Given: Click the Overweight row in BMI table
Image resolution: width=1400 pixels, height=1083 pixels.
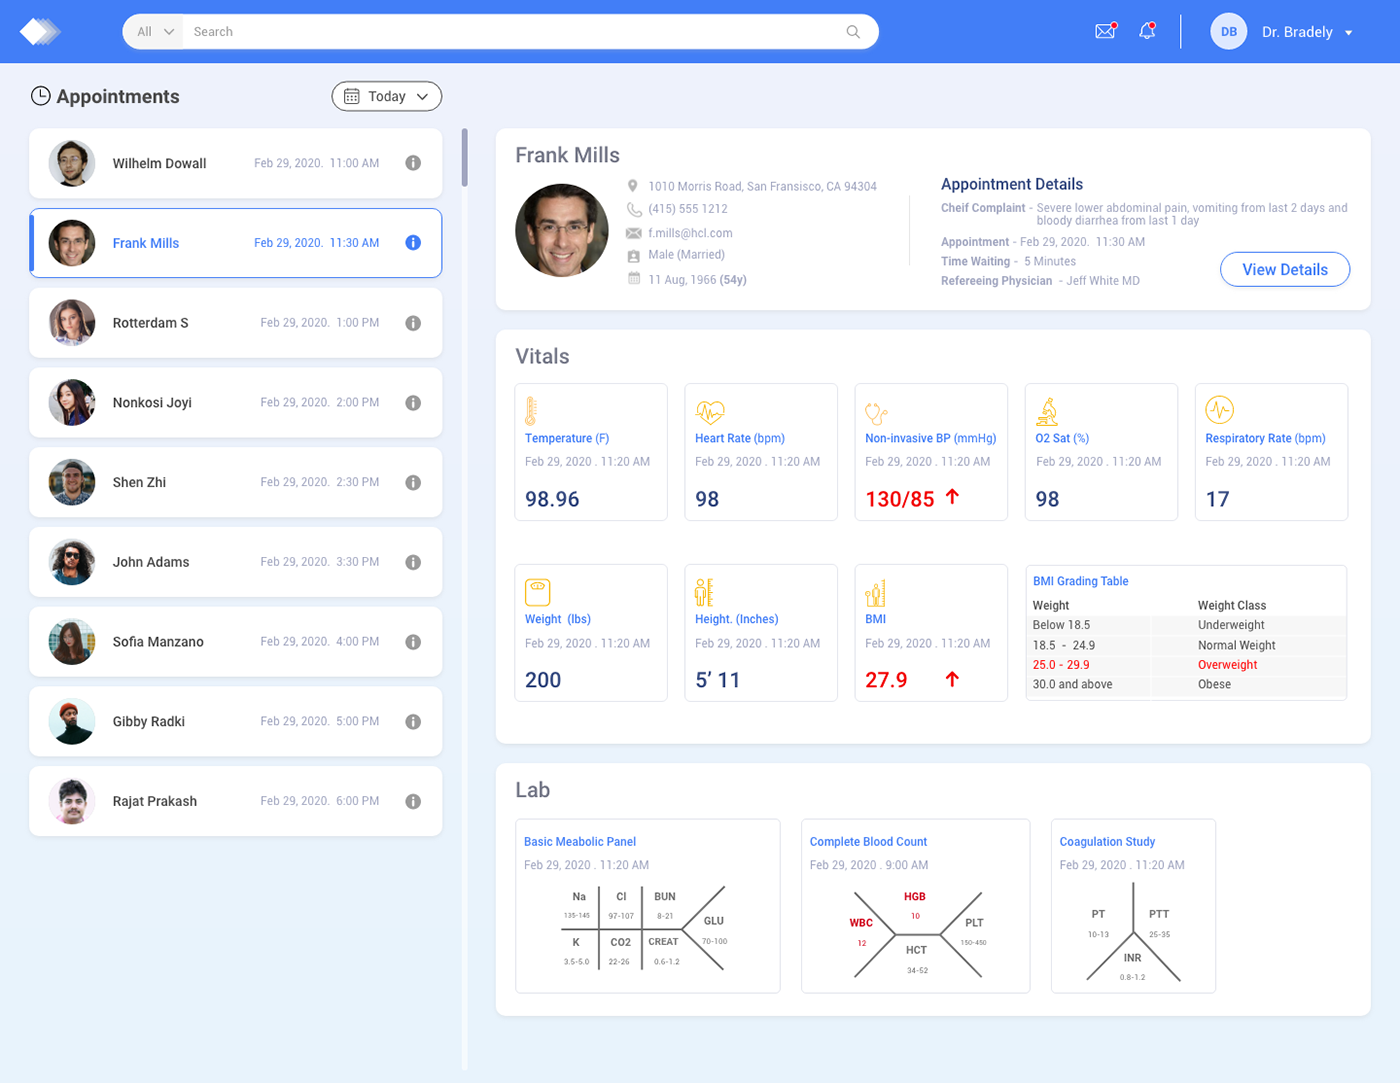Looking at the screenshot, I should (x=1186, y=665).
